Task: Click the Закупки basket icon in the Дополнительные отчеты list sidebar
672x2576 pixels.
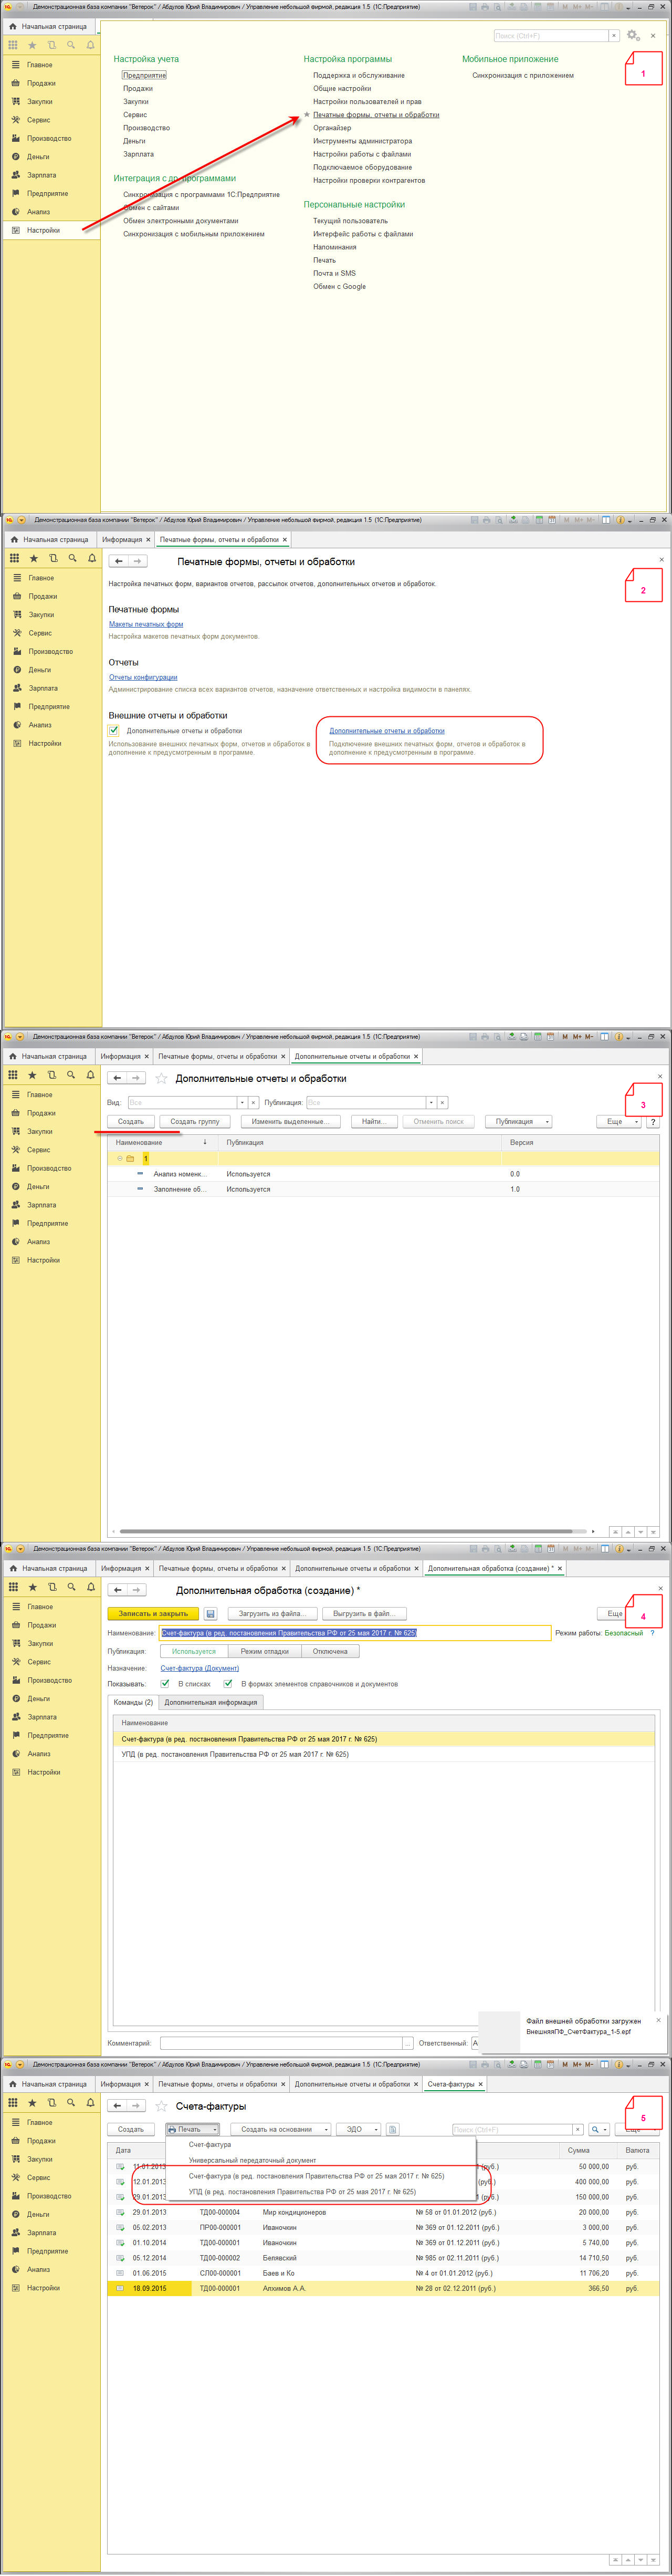Action: (x=16, y=1131)
